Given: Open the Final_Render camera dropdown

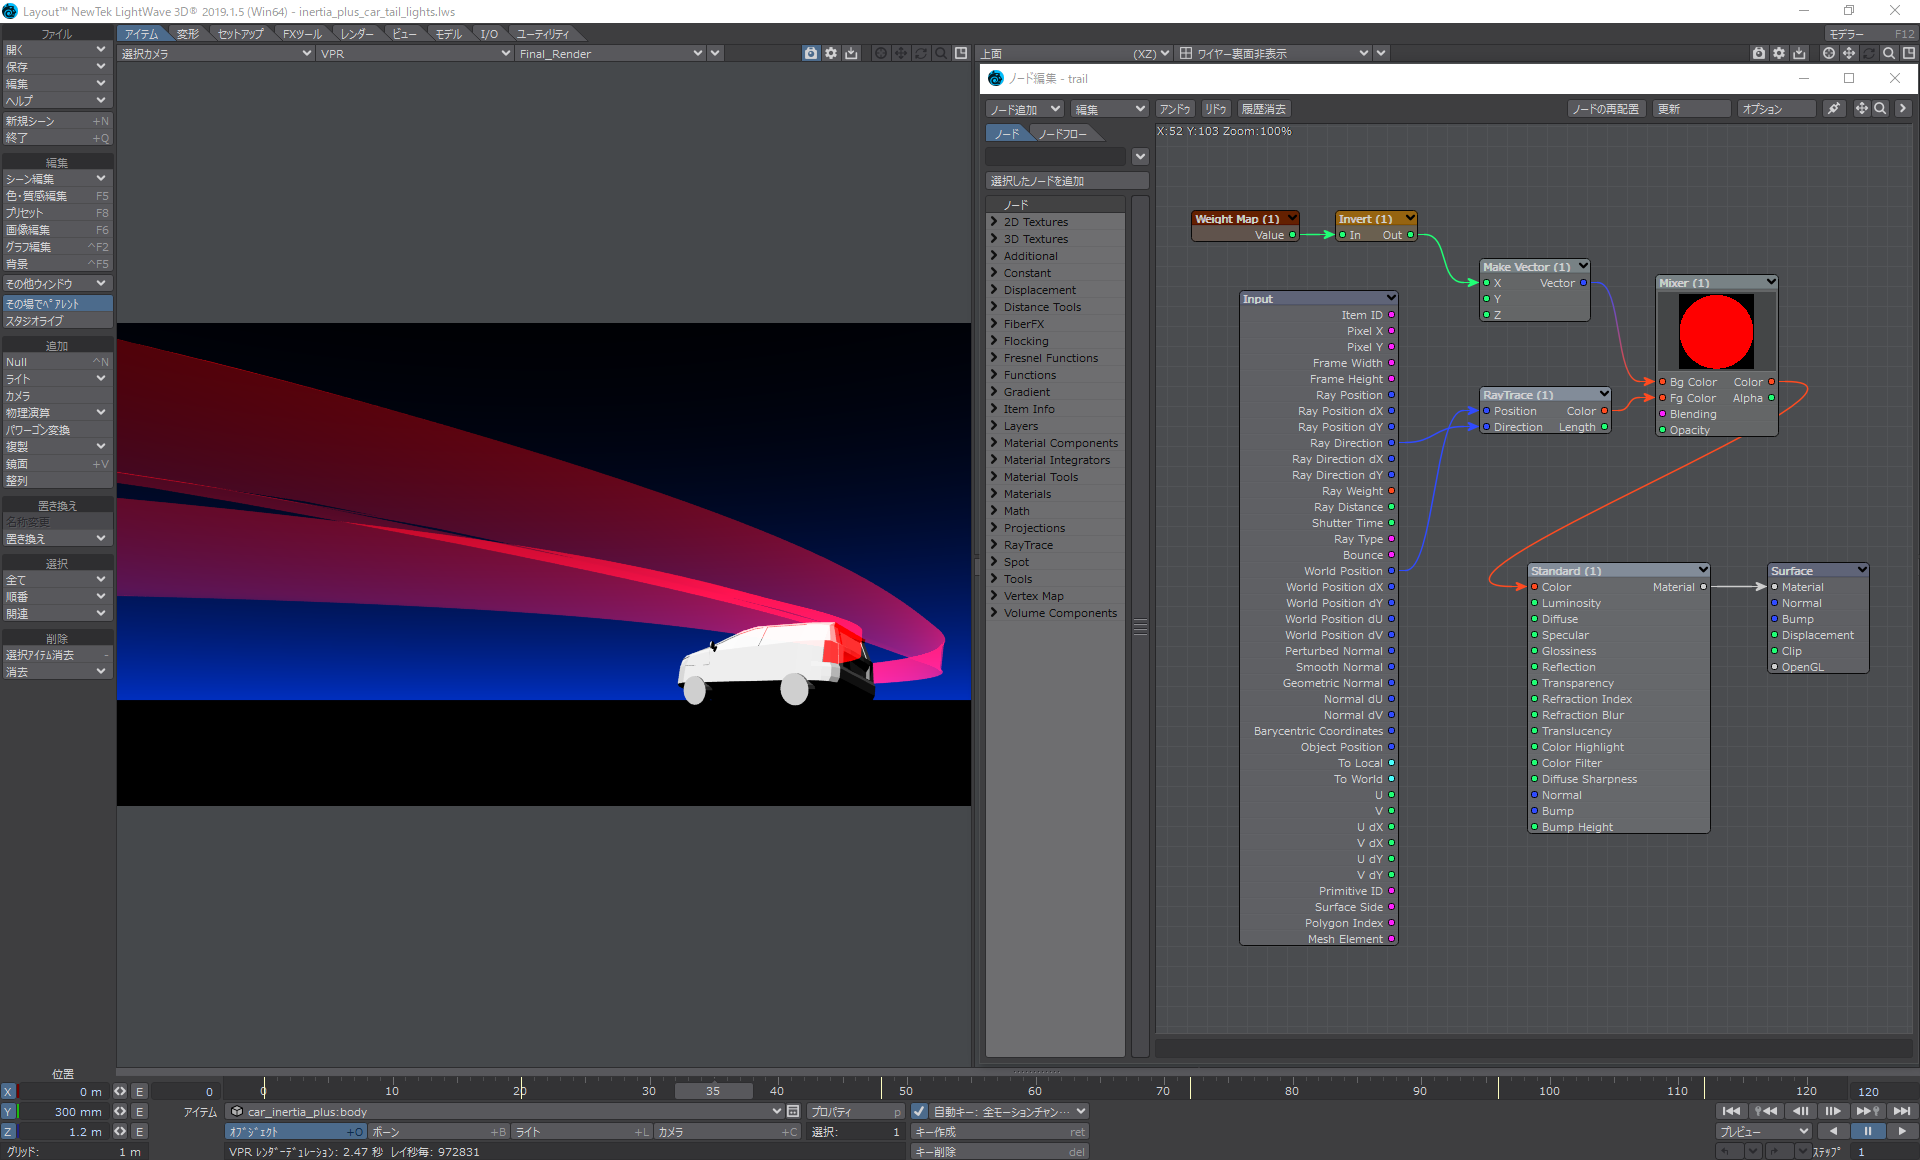Looking at the screenshot, I should point(698,53).
